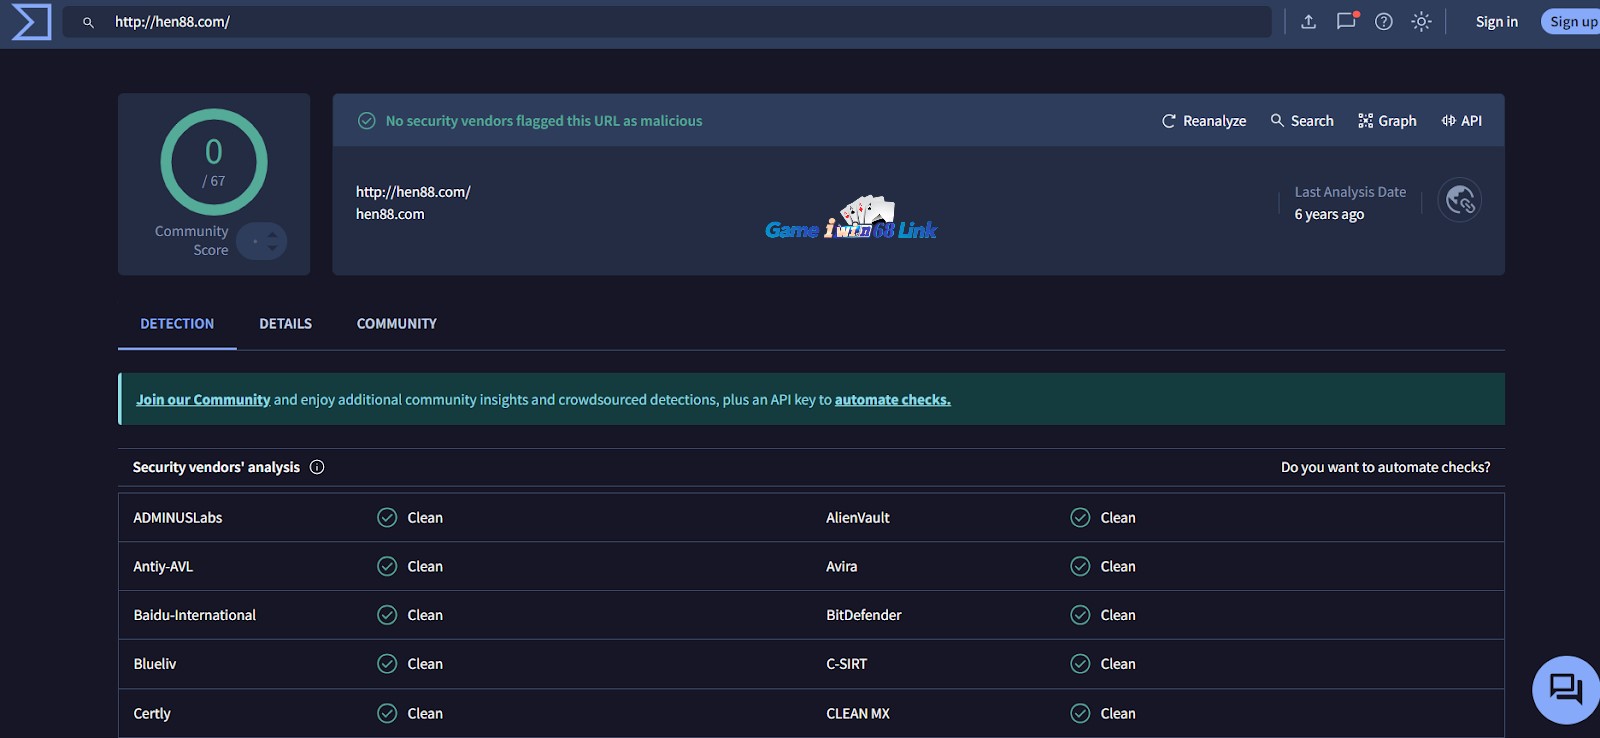Screen dimensions: 1600x738
Task: Click the CLEAN MX vendor name
Action: (858, 714)
